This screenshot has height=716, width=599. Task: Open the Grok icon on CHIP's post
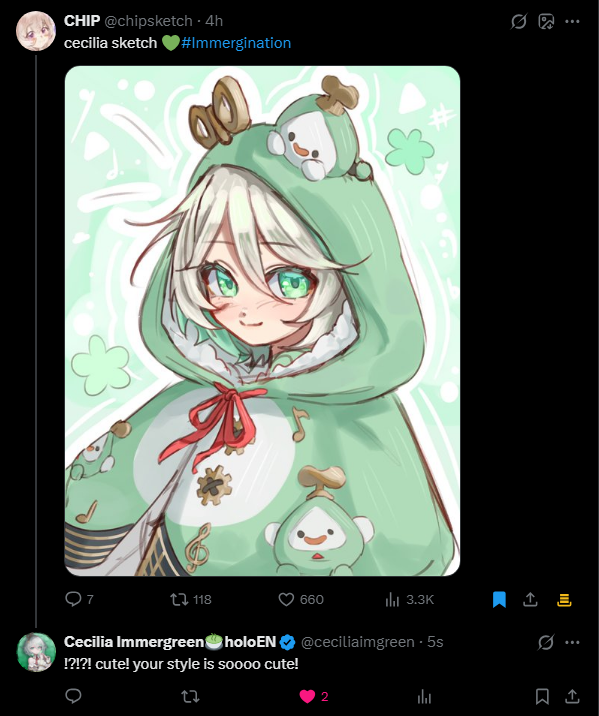(519, 21)
